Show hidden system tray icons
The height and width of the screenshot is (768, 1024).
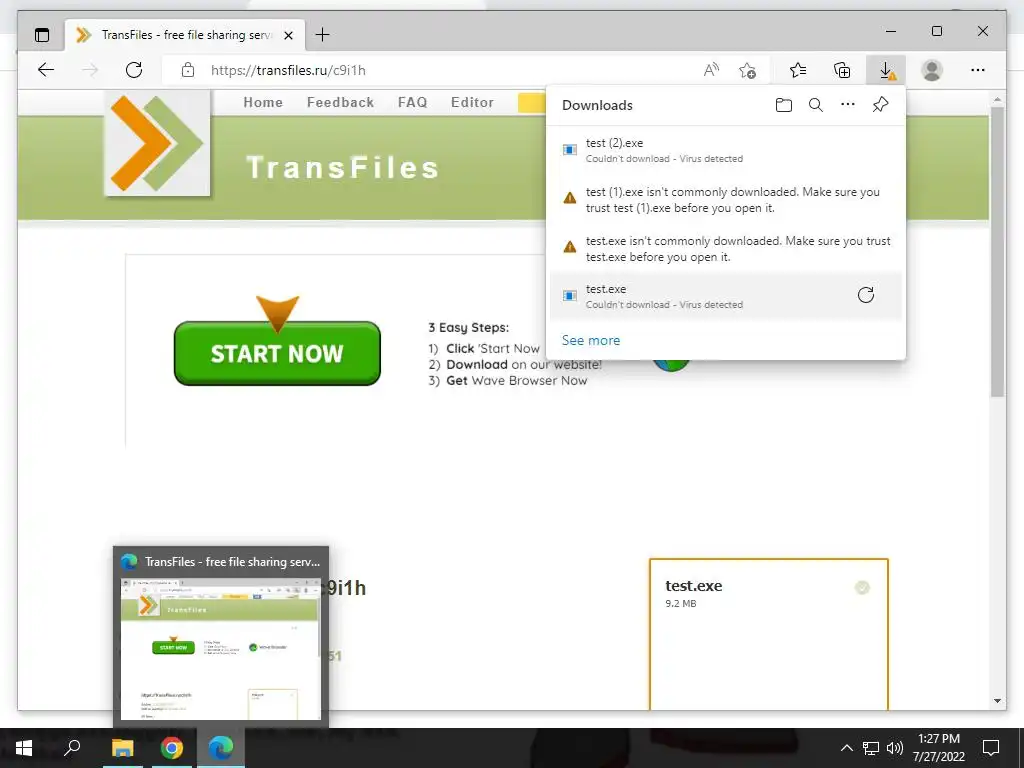pyautogui.click(x=846, y=748)
